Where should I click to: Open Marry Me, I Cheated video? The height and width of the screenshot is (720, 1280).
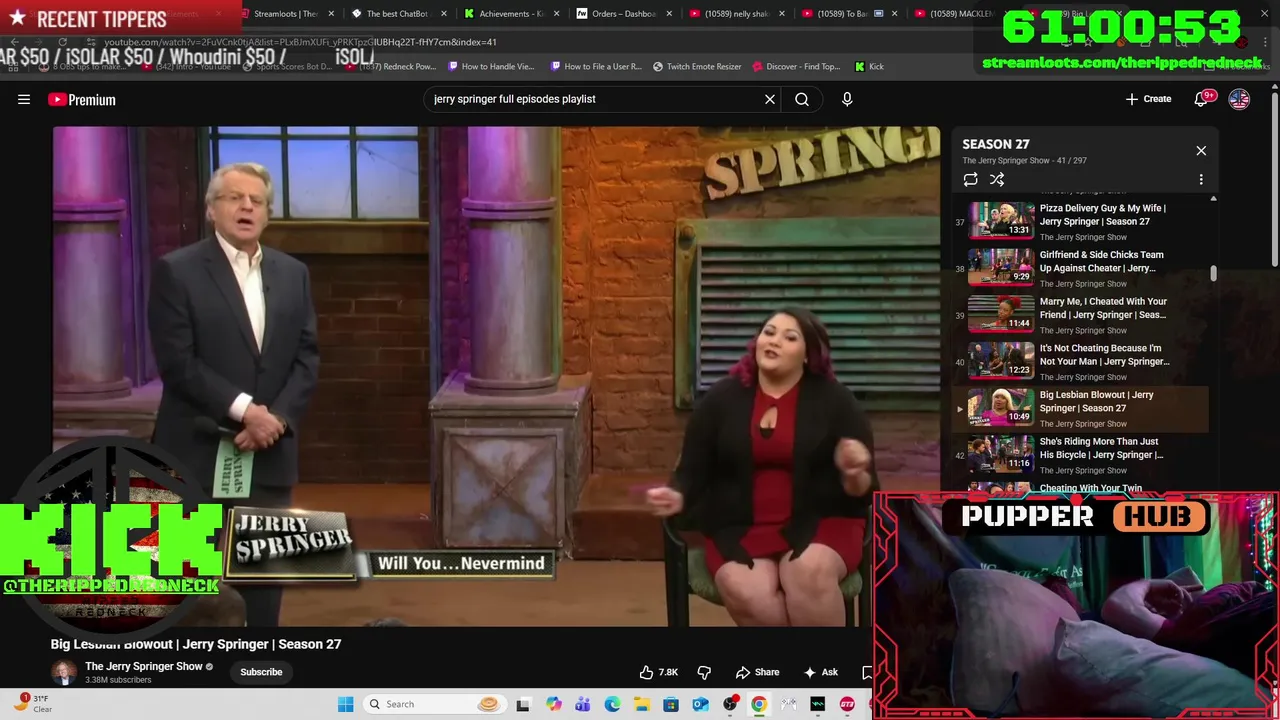click(x=1080, y=314)
